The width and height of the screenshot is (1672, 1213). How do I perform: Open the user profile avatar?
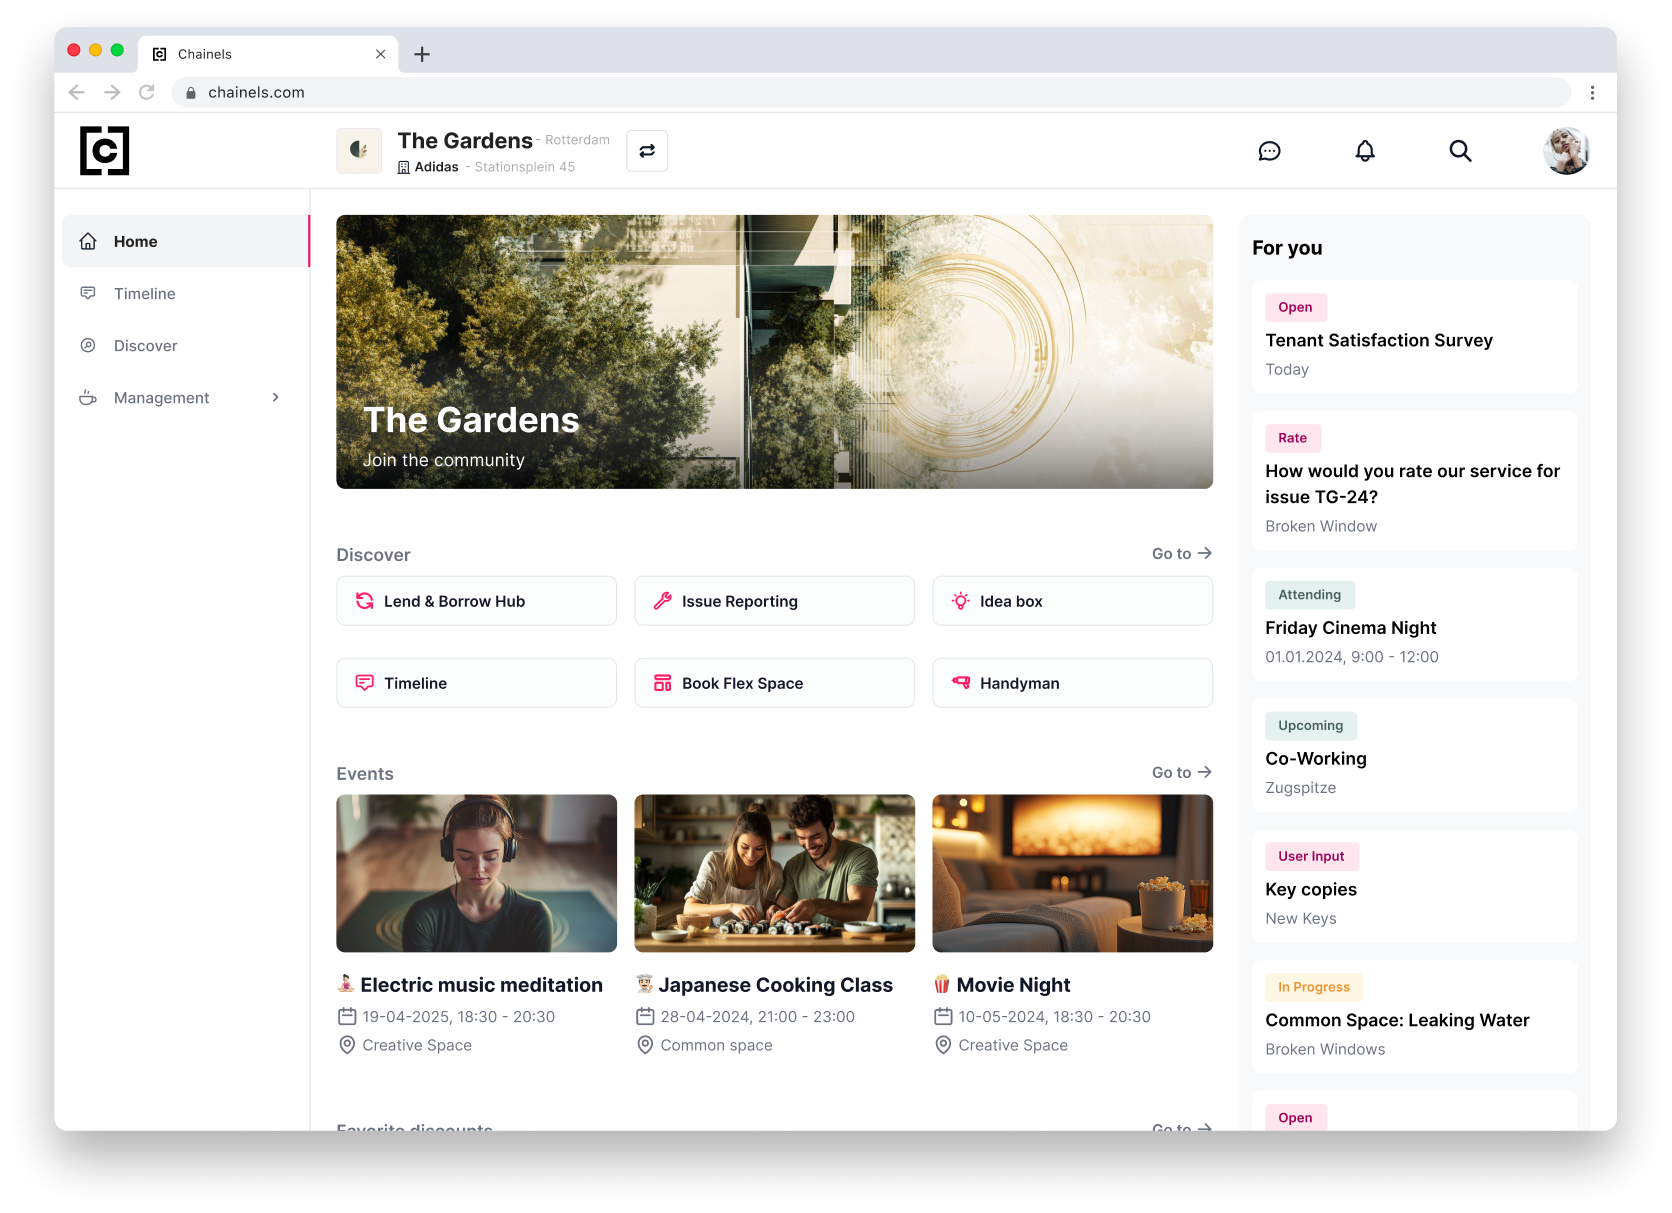click(x=1565, y=151)
